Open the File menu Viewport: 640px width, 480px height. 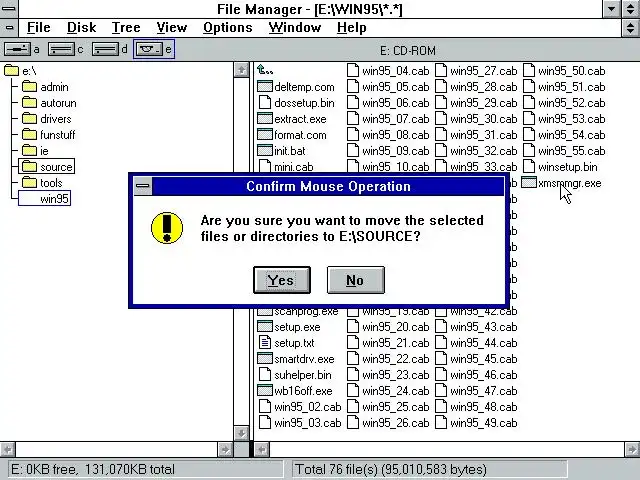tap(39, 28)
